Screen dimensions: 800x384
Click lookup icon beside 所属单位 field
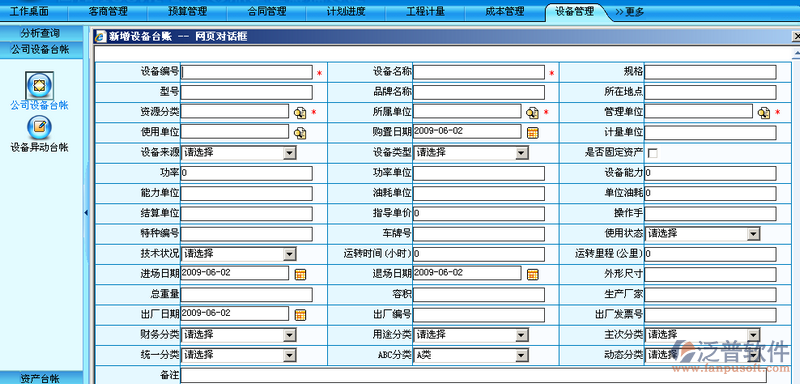[x=533, y=113]
